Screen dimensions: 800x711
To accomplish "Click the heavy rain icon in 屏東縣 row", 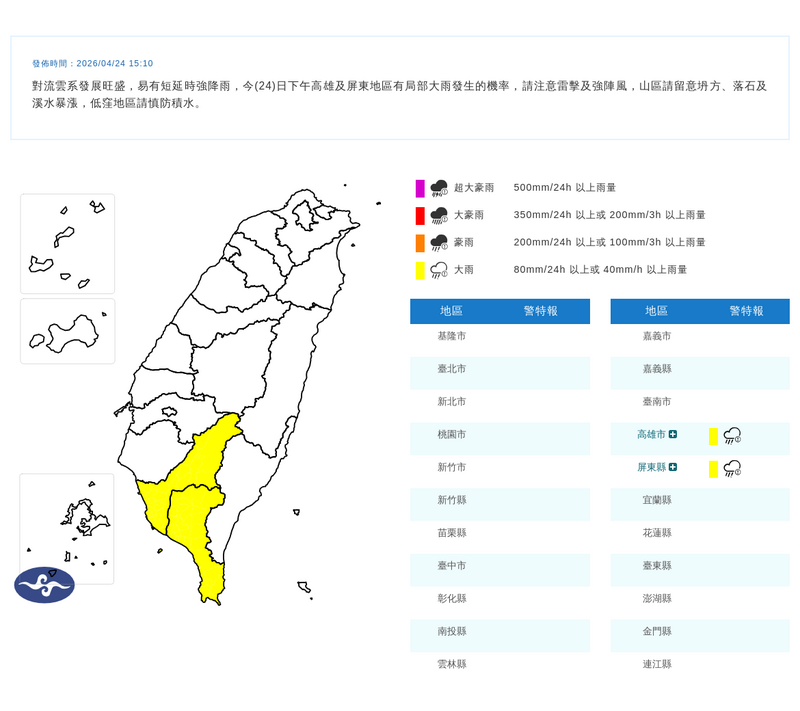I will click(x=732, y=468).
